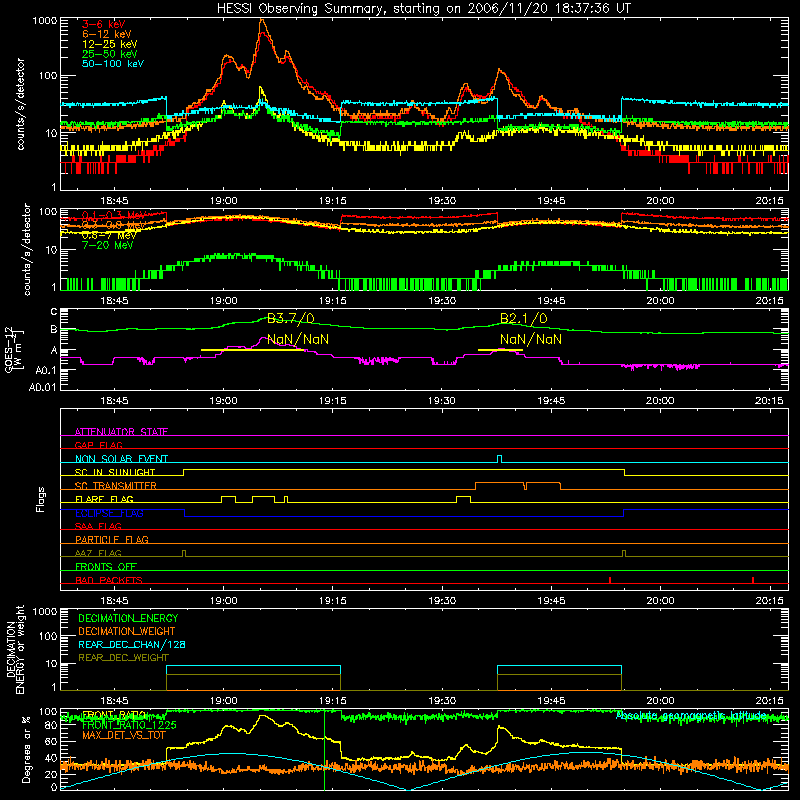The width and height of the screenshot is (800, 800).
Task: Select the 50-100 keV legend label
Action: click(x=113, y=63)
